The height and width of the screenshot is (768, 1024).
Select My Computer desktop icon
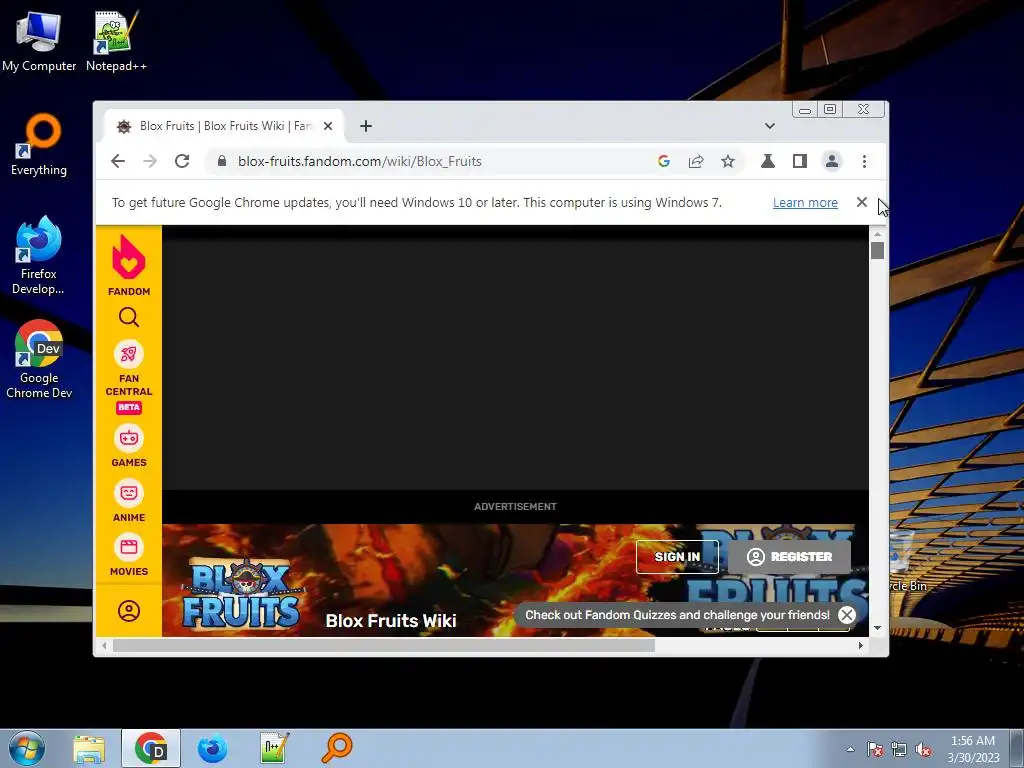(x=39, y=42)
